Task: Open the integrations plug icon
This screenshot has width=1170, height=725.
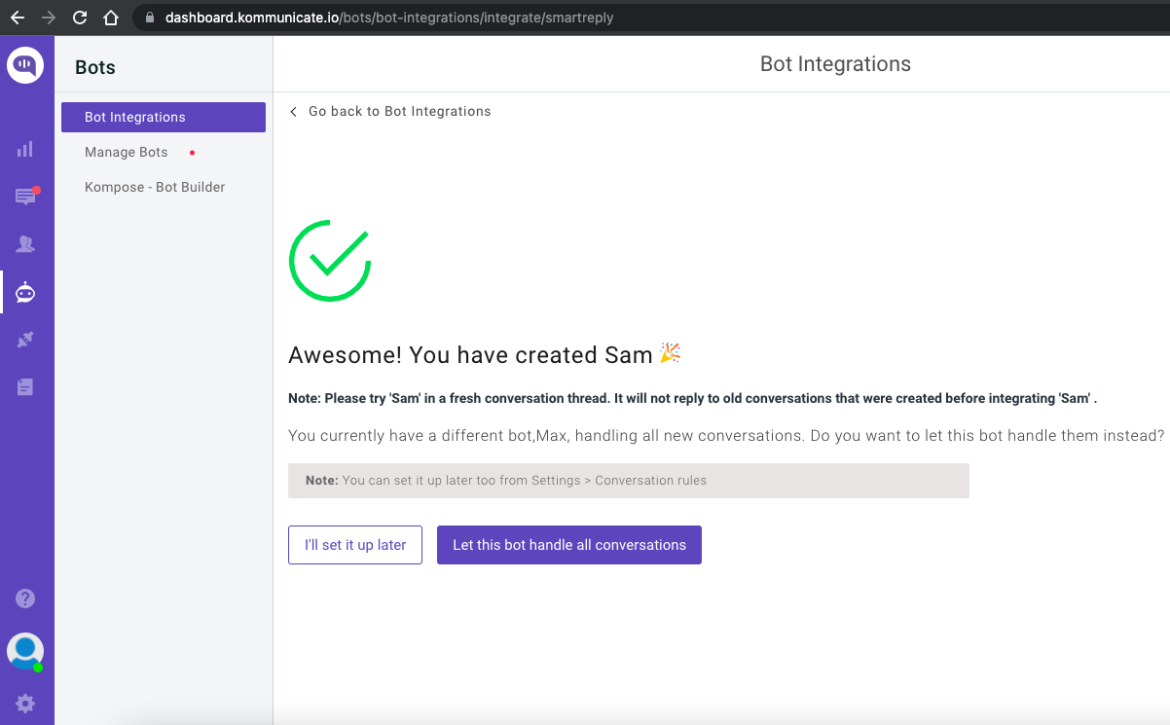Action: click(x=25, y=339)
